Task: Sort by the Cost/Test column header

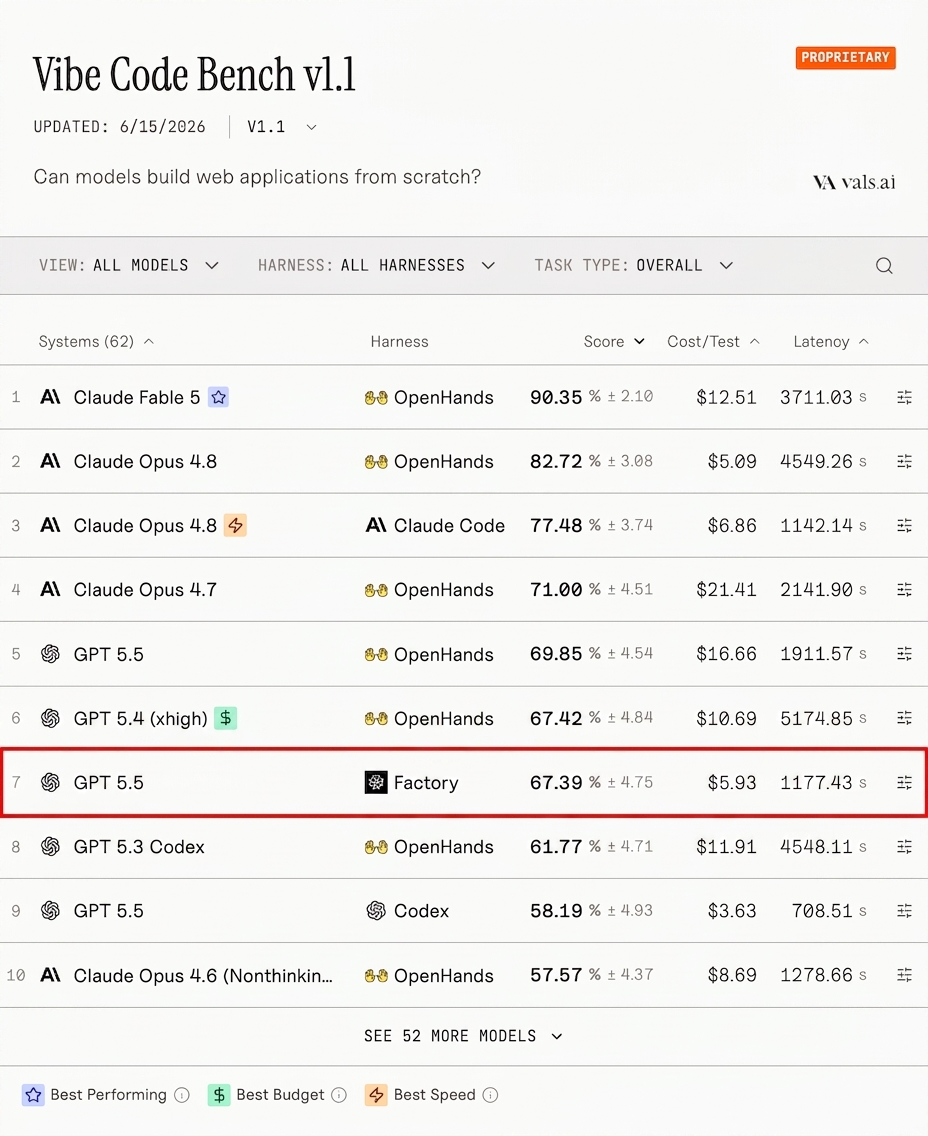Action: click(x=713, y=341)
